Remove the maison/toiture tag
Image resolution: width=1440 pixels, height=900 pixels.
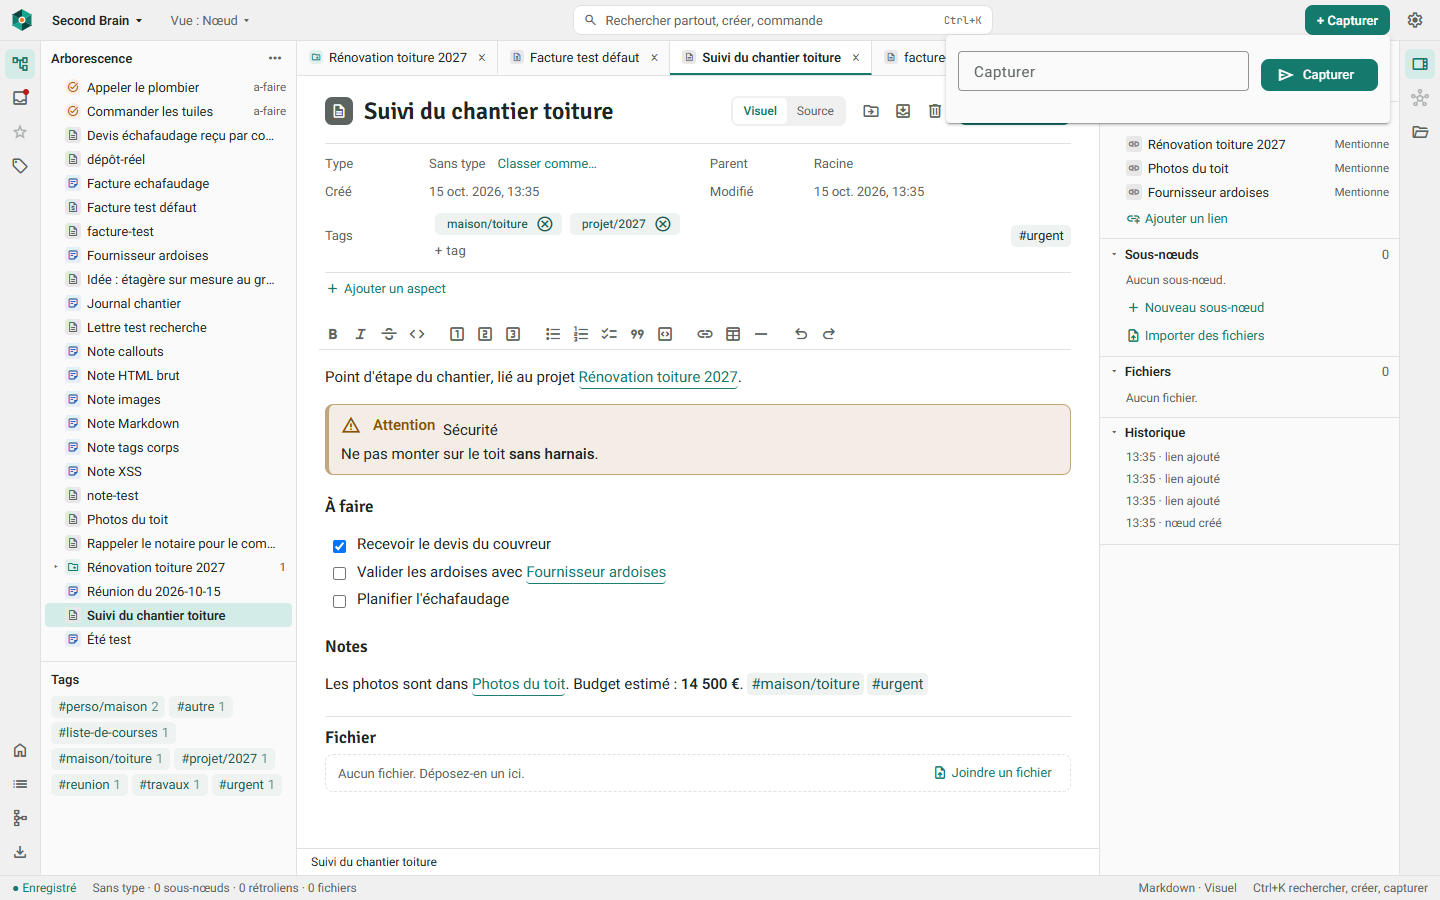[545, 224]
